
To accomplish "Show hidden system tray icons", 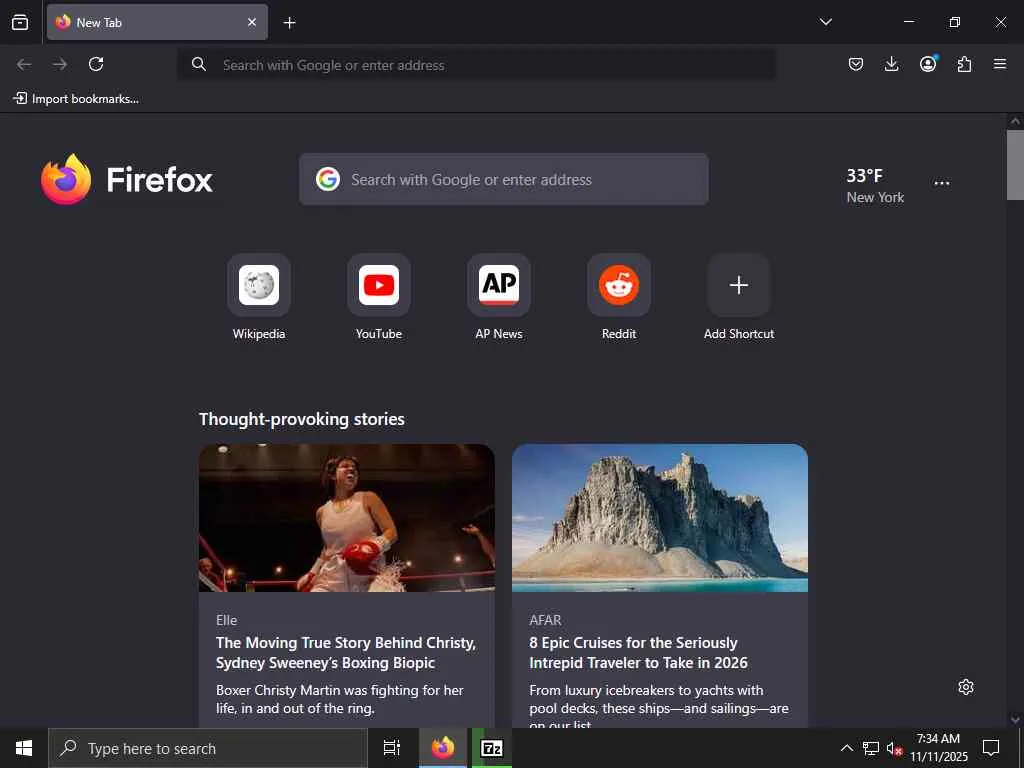I will tap(846, 748).
